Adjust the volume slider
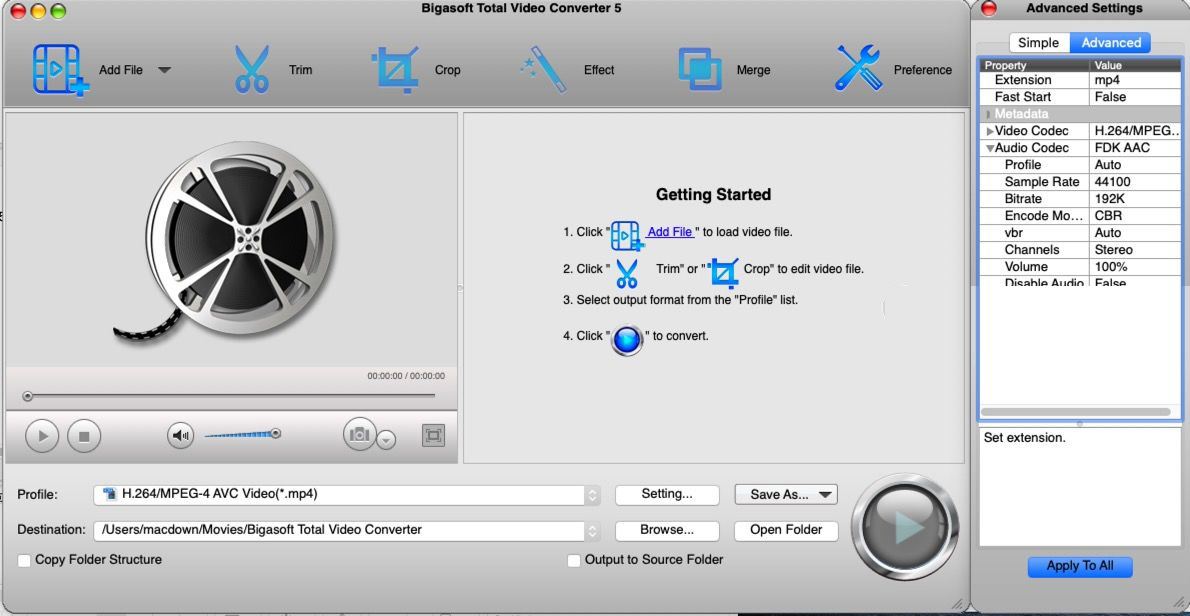1190x616 pixels. (x=243, y=435)
